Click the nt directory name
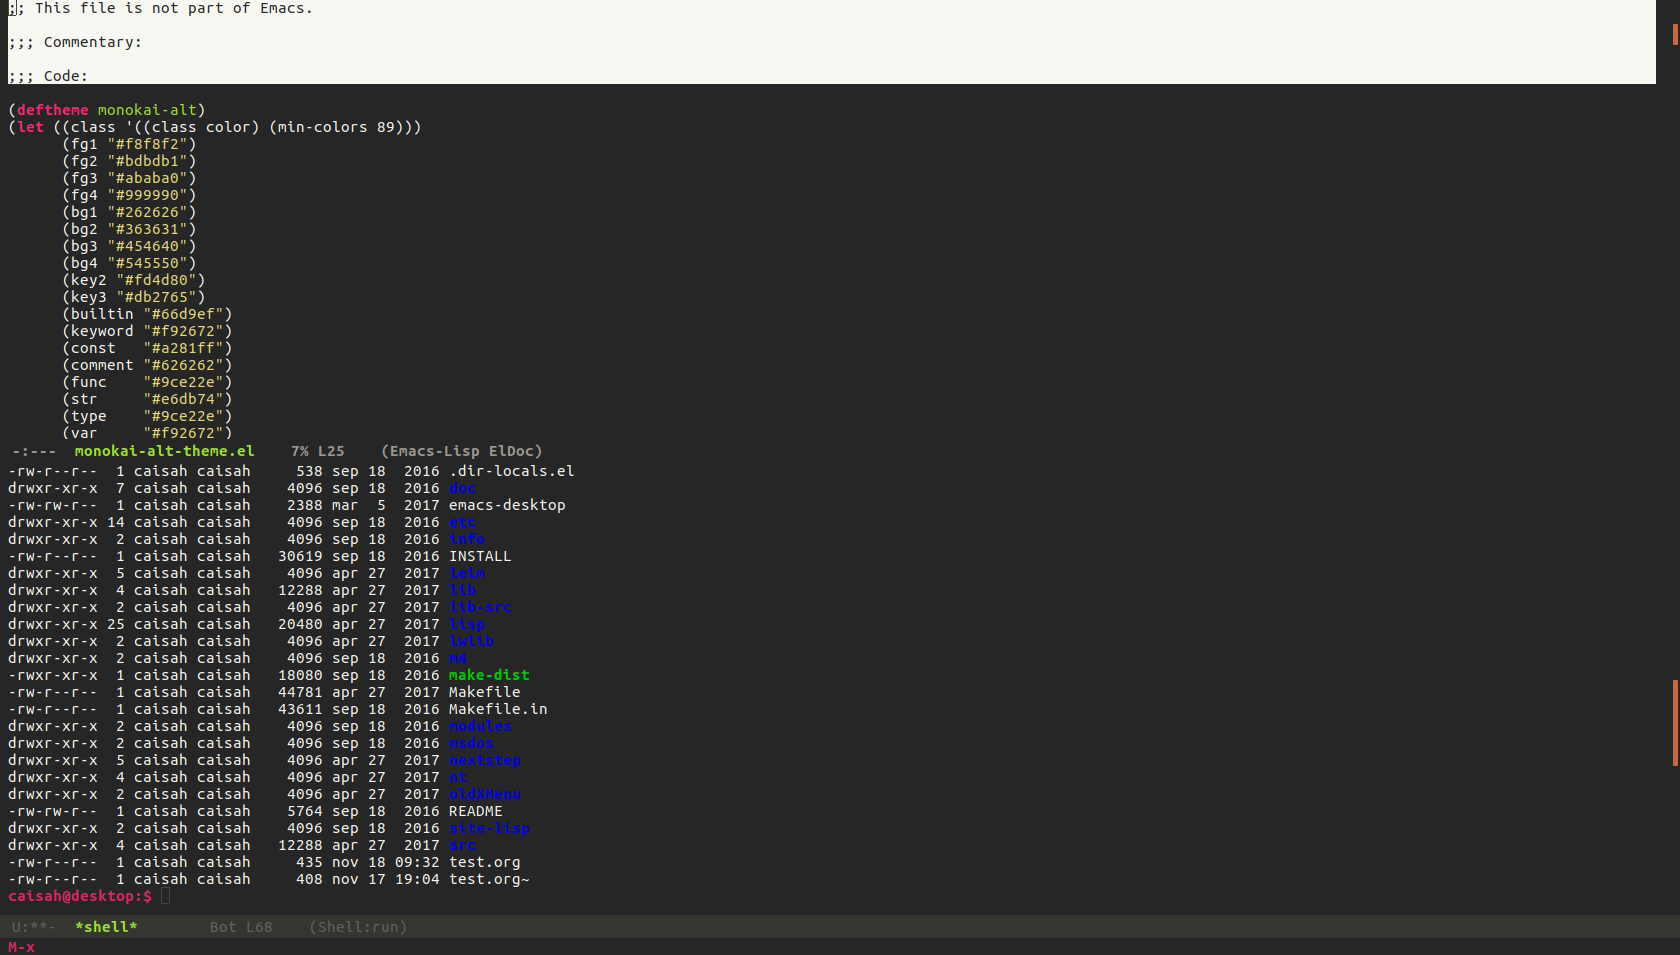Image resolution: width=1680 pixels, height=955 pixels. 457,777
